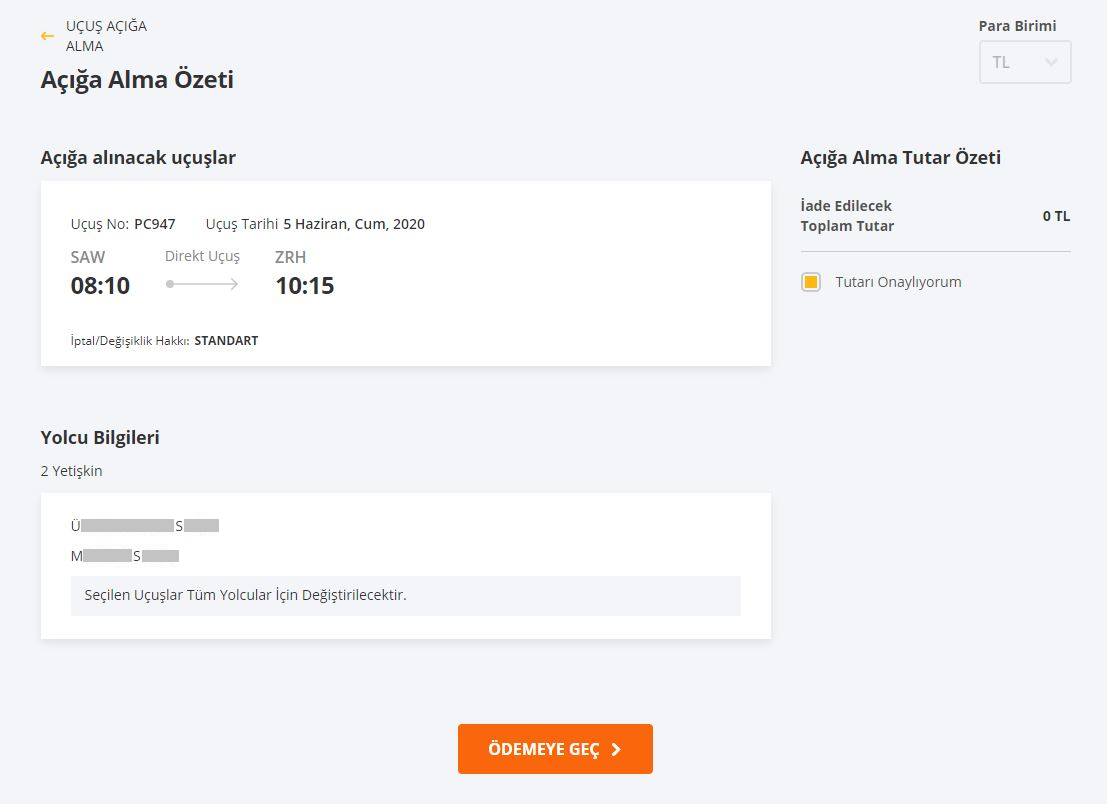Click the TL dropdown chevron arrow

(1051, 62)
